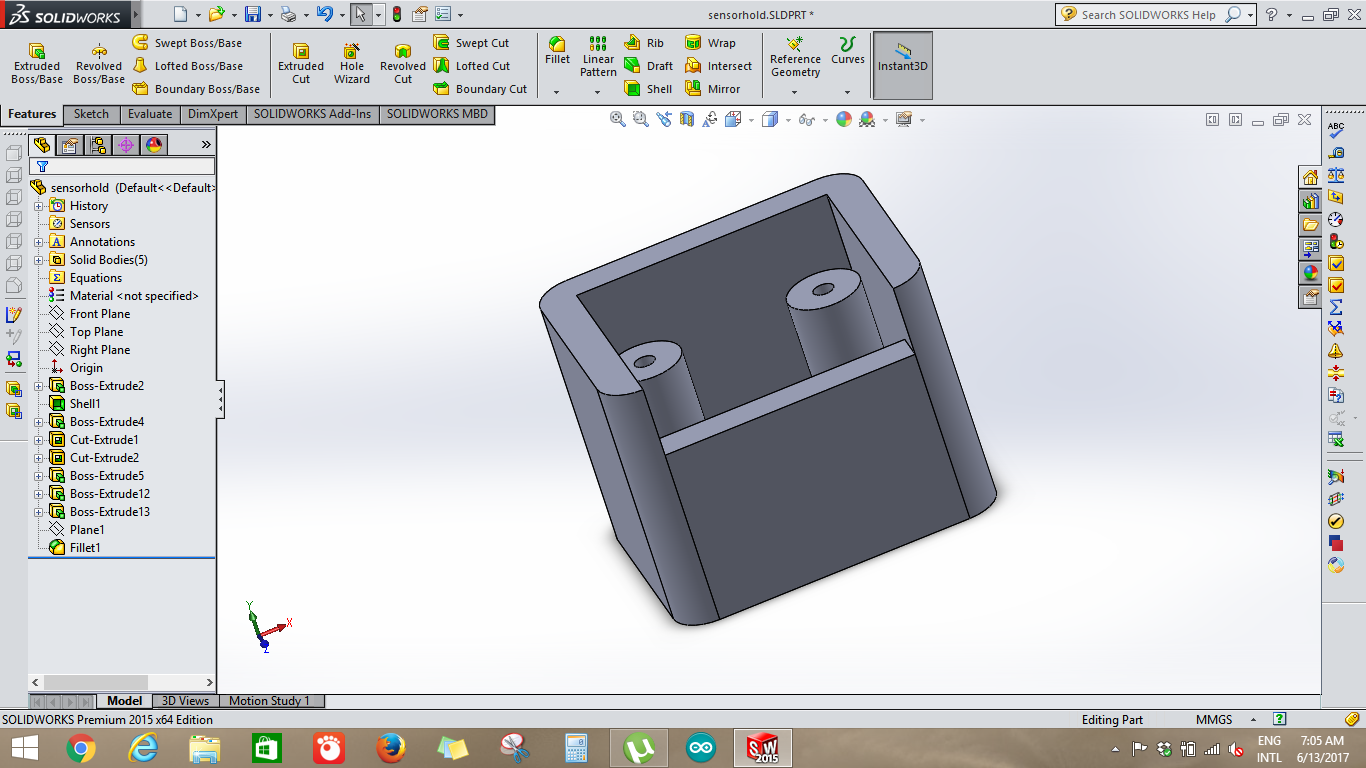Image resolution: width=1366 pixels, height=768 pixels.
Task: Expand the Boss-Extrude2 feature
Action: [39, 386]
